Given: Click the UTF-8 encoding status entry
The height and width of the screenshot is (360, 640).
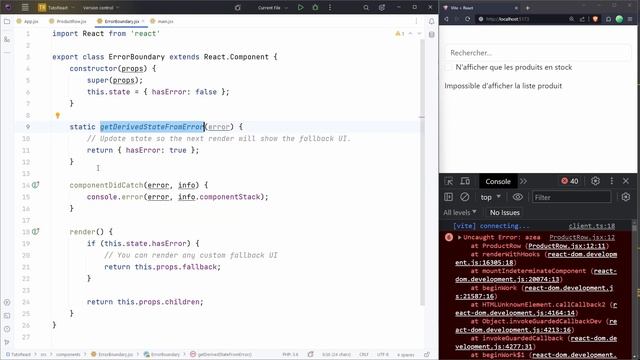Looking at the screenshot, I should pyautogui.click(x=383, y=354).
